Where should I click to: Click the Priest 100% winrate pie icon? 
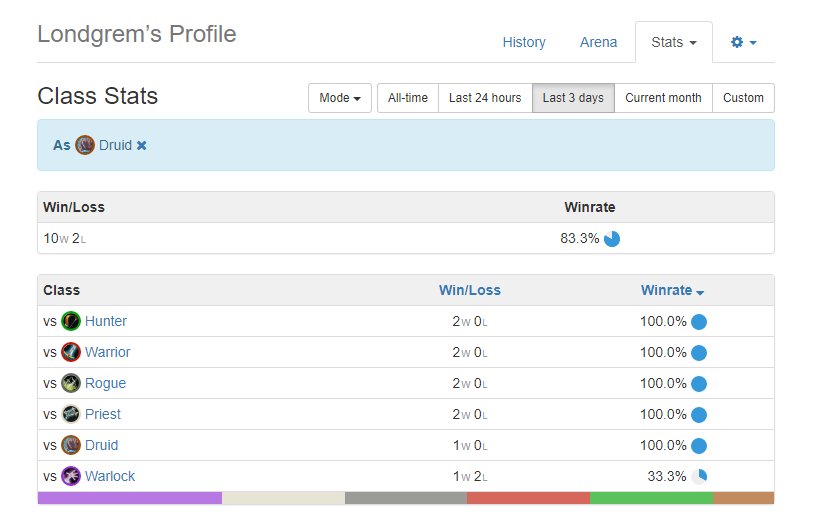pyautogui.click(x=699, y=415)
